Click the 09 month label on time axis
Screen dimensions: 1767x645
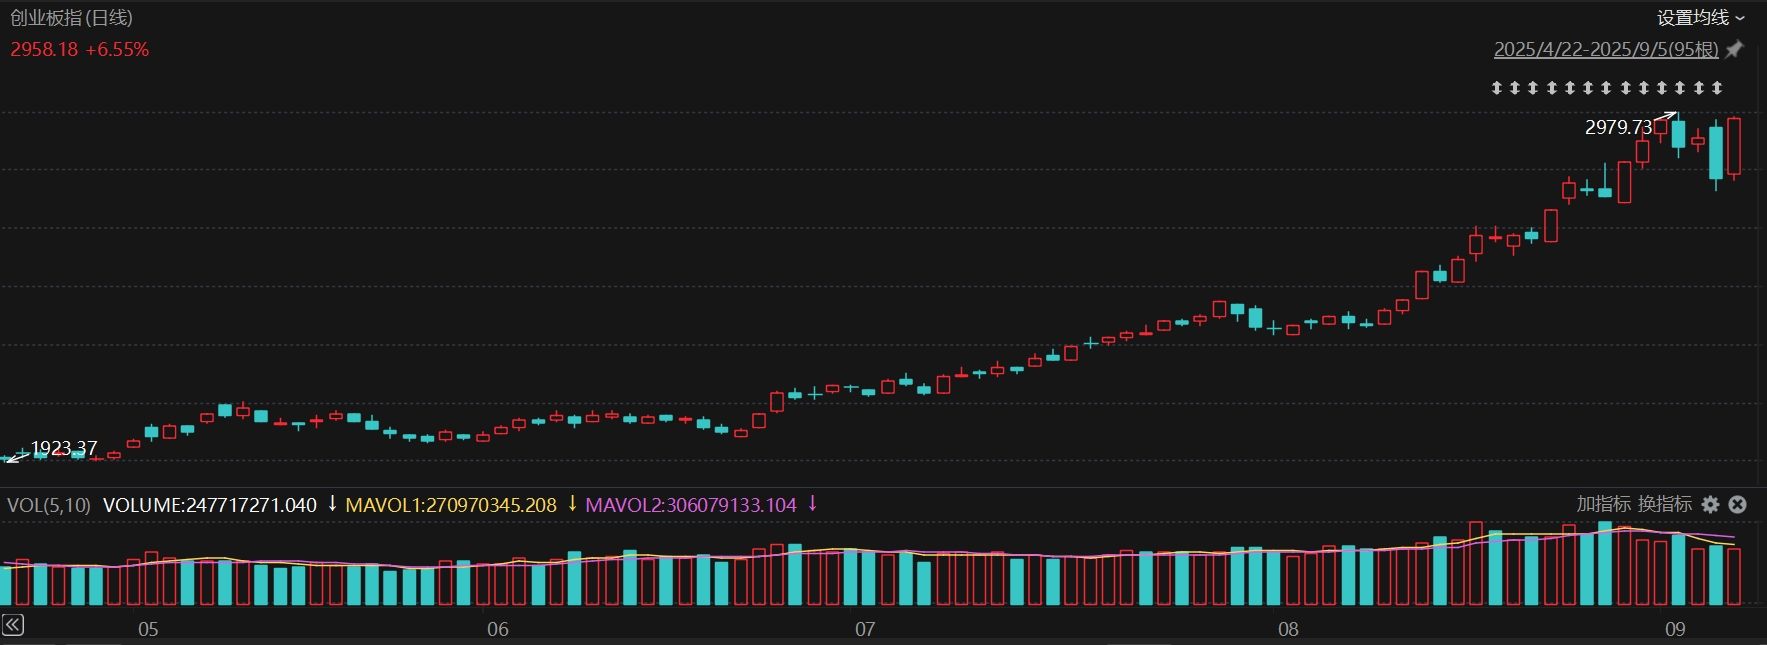click(1675, 629)
